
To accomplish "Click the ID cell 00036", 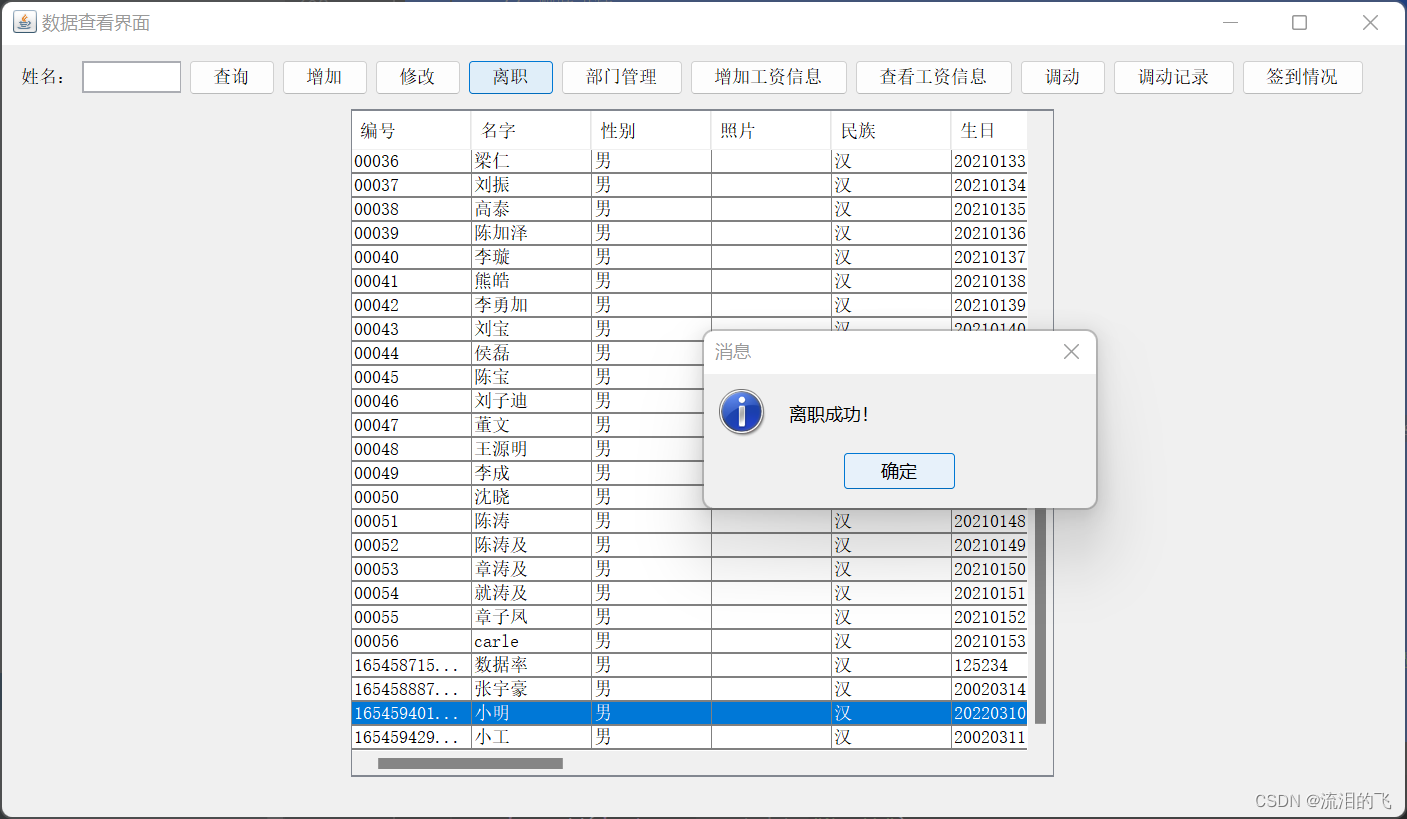I will [411, 161].
